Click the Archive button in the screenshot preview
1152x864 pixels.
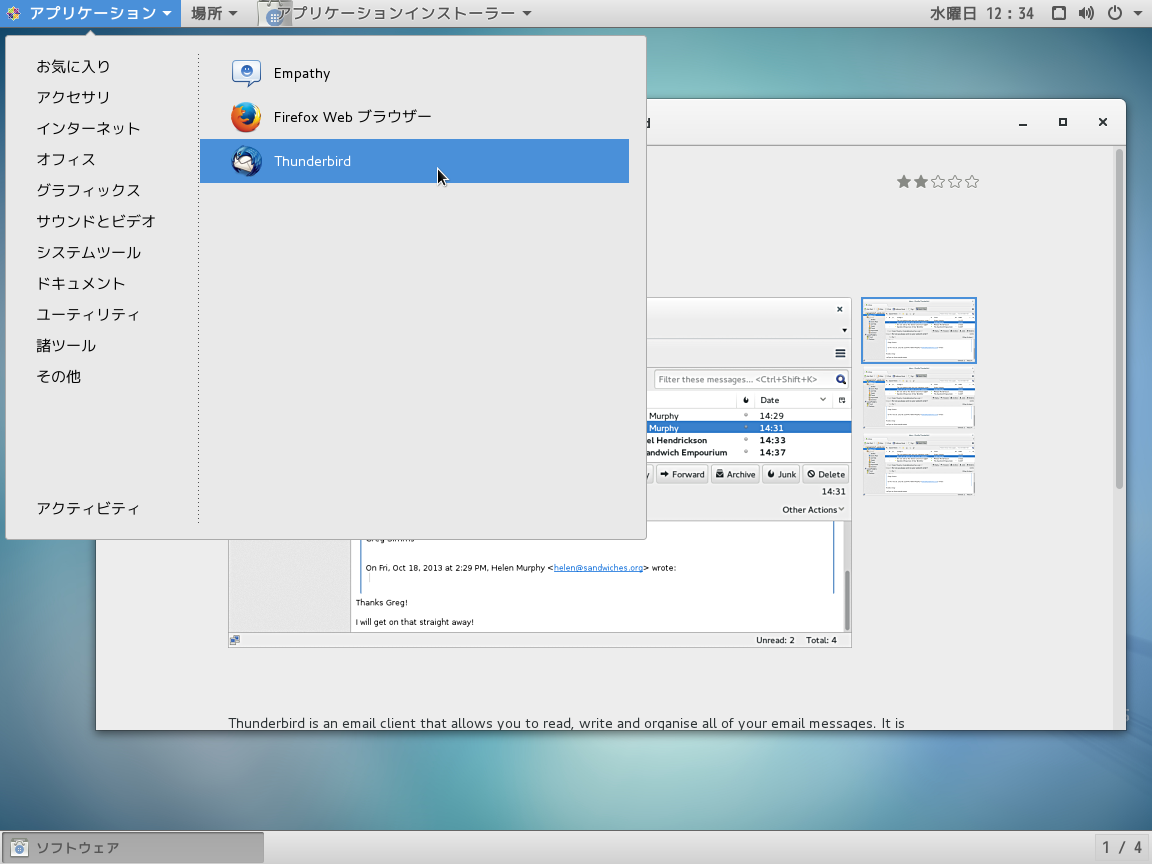coord(735,475)
